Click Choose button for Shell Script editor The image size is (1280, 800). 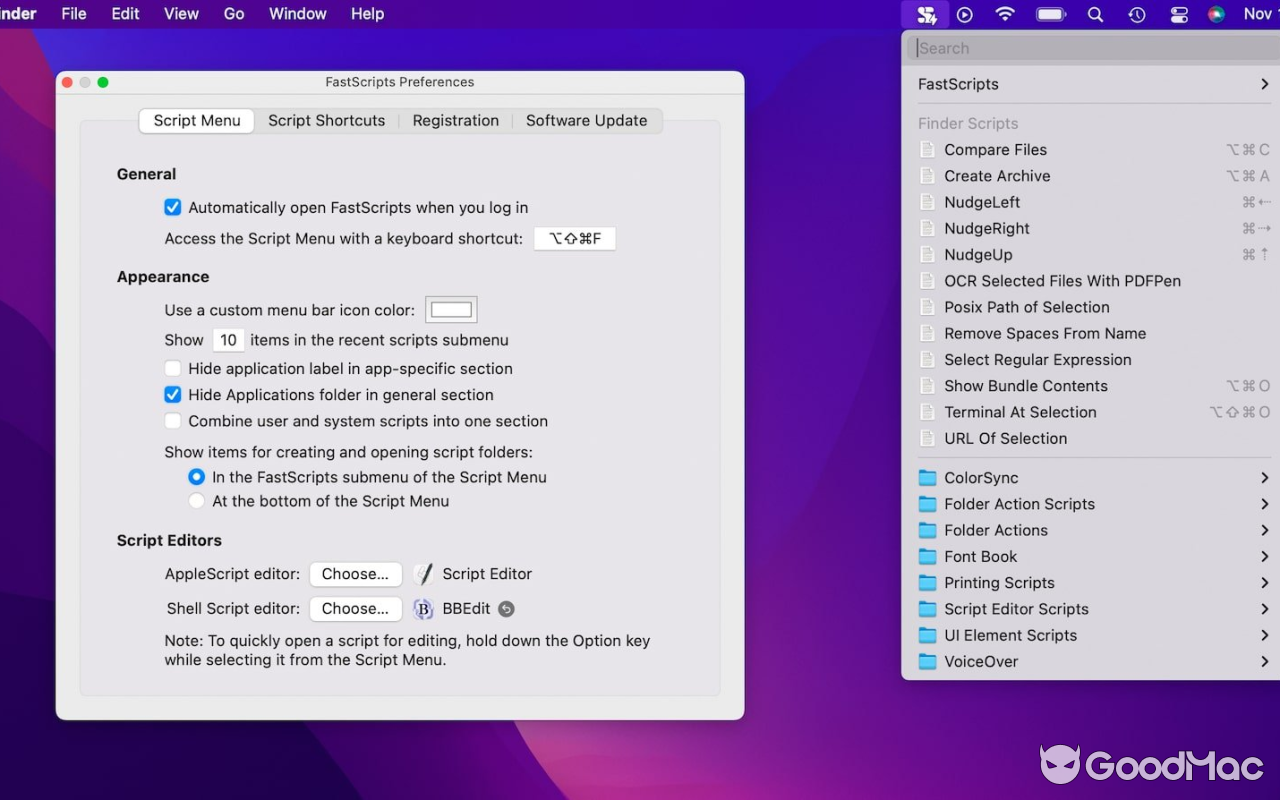[x=355, y=609]
